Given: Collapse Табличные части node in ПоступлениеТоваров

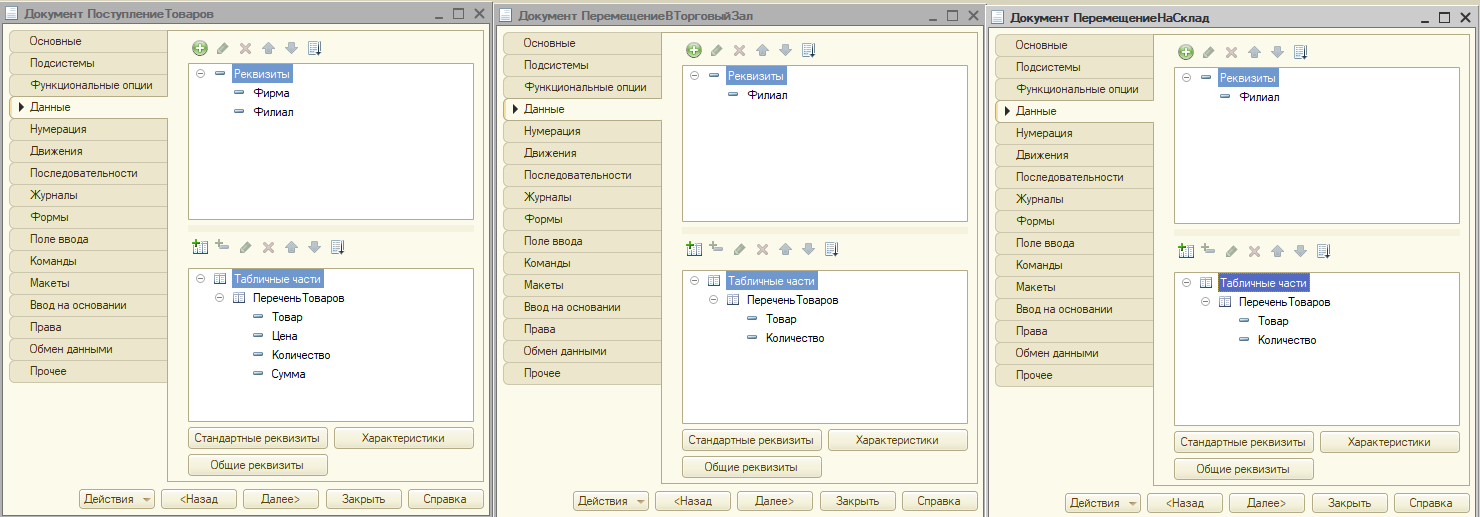Looking at the screenshot, I should point(201,279).
